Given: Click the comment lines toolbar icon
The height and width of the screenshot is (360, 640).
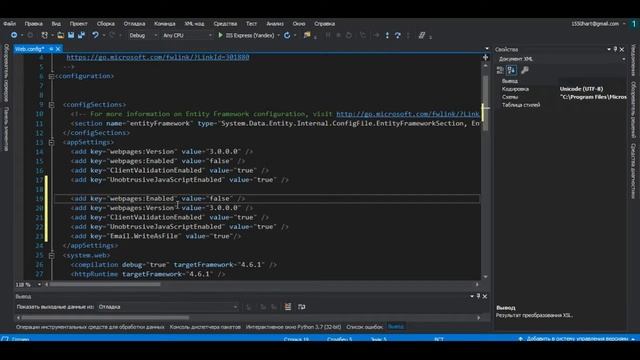Looking at the screenshot, I should [422, 36].
